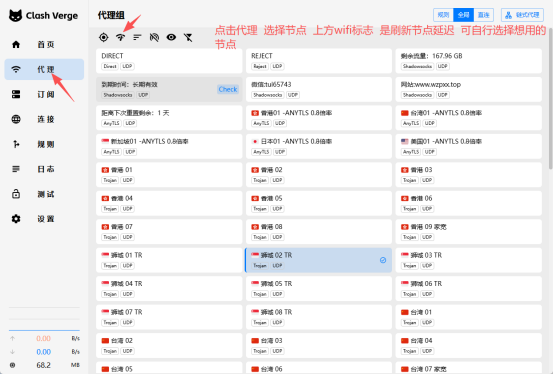Select the DIRECT proxy card

pyautogui.click(x=169, y=61)
